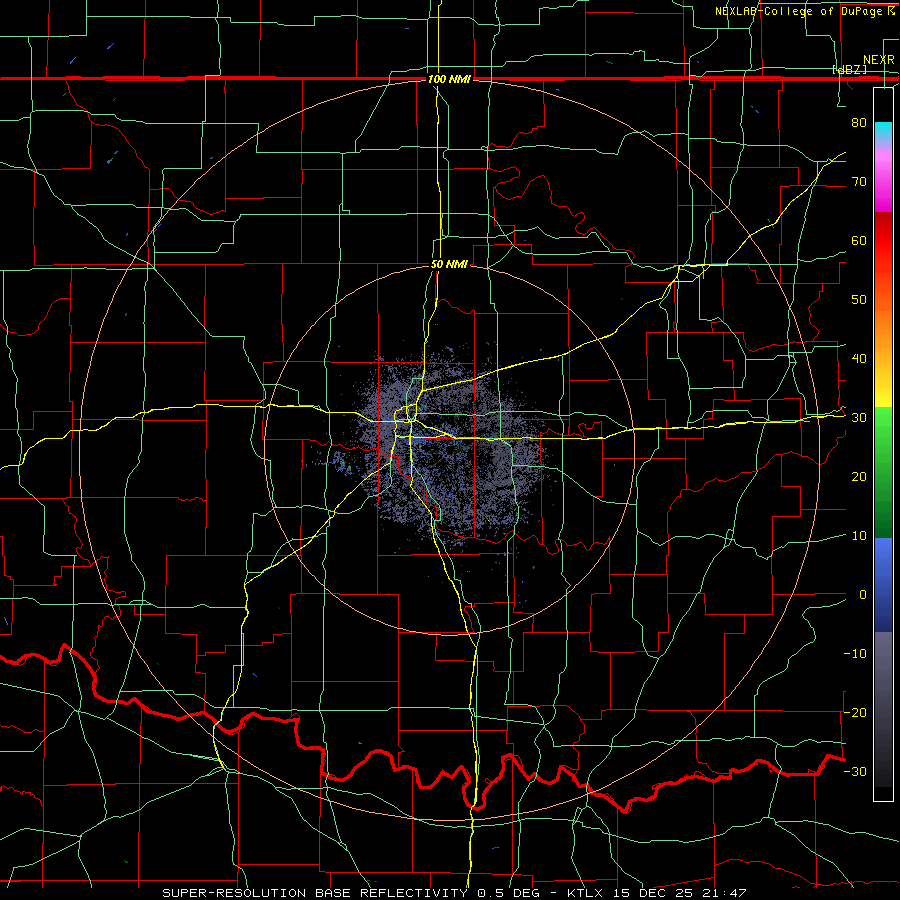This screenshot has width=900, height=900.
Task: Click the -20 dBZ tick label
Action: pos(855,712)
